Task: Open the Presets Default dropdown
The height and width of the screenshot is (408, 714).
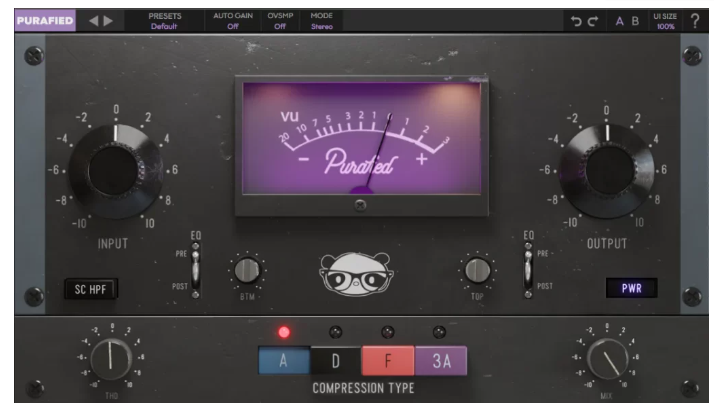Action: click(164, 21)
